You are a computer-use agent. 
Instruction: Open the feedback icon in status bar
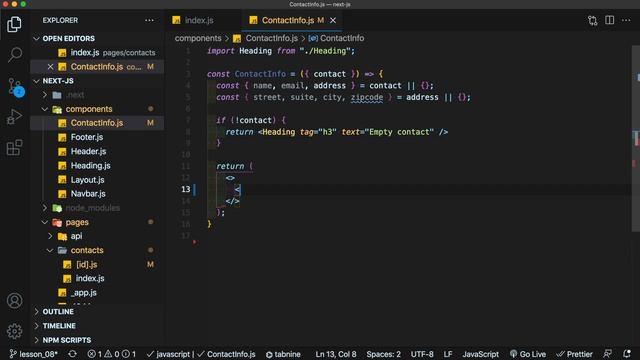(608, 354)
